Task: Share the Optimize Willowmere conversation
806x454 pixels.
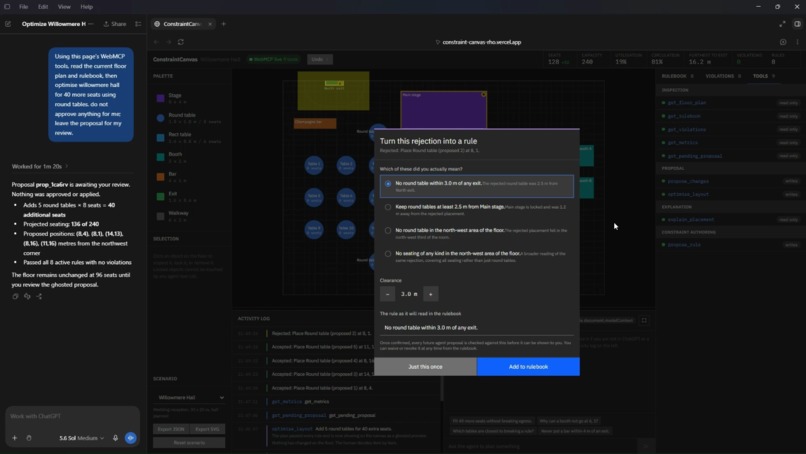Action: pyautogui.click(x=115, y=24)
